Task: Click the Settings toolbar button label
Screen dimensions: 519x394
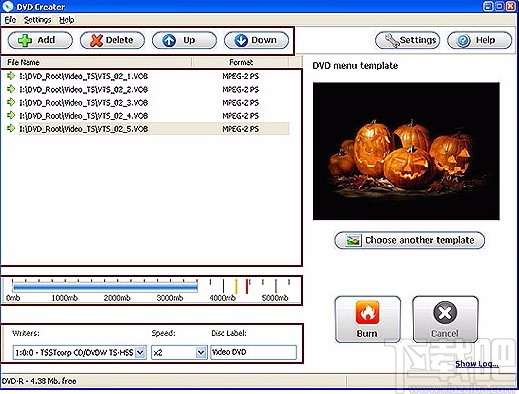Action: pos(418,40)
